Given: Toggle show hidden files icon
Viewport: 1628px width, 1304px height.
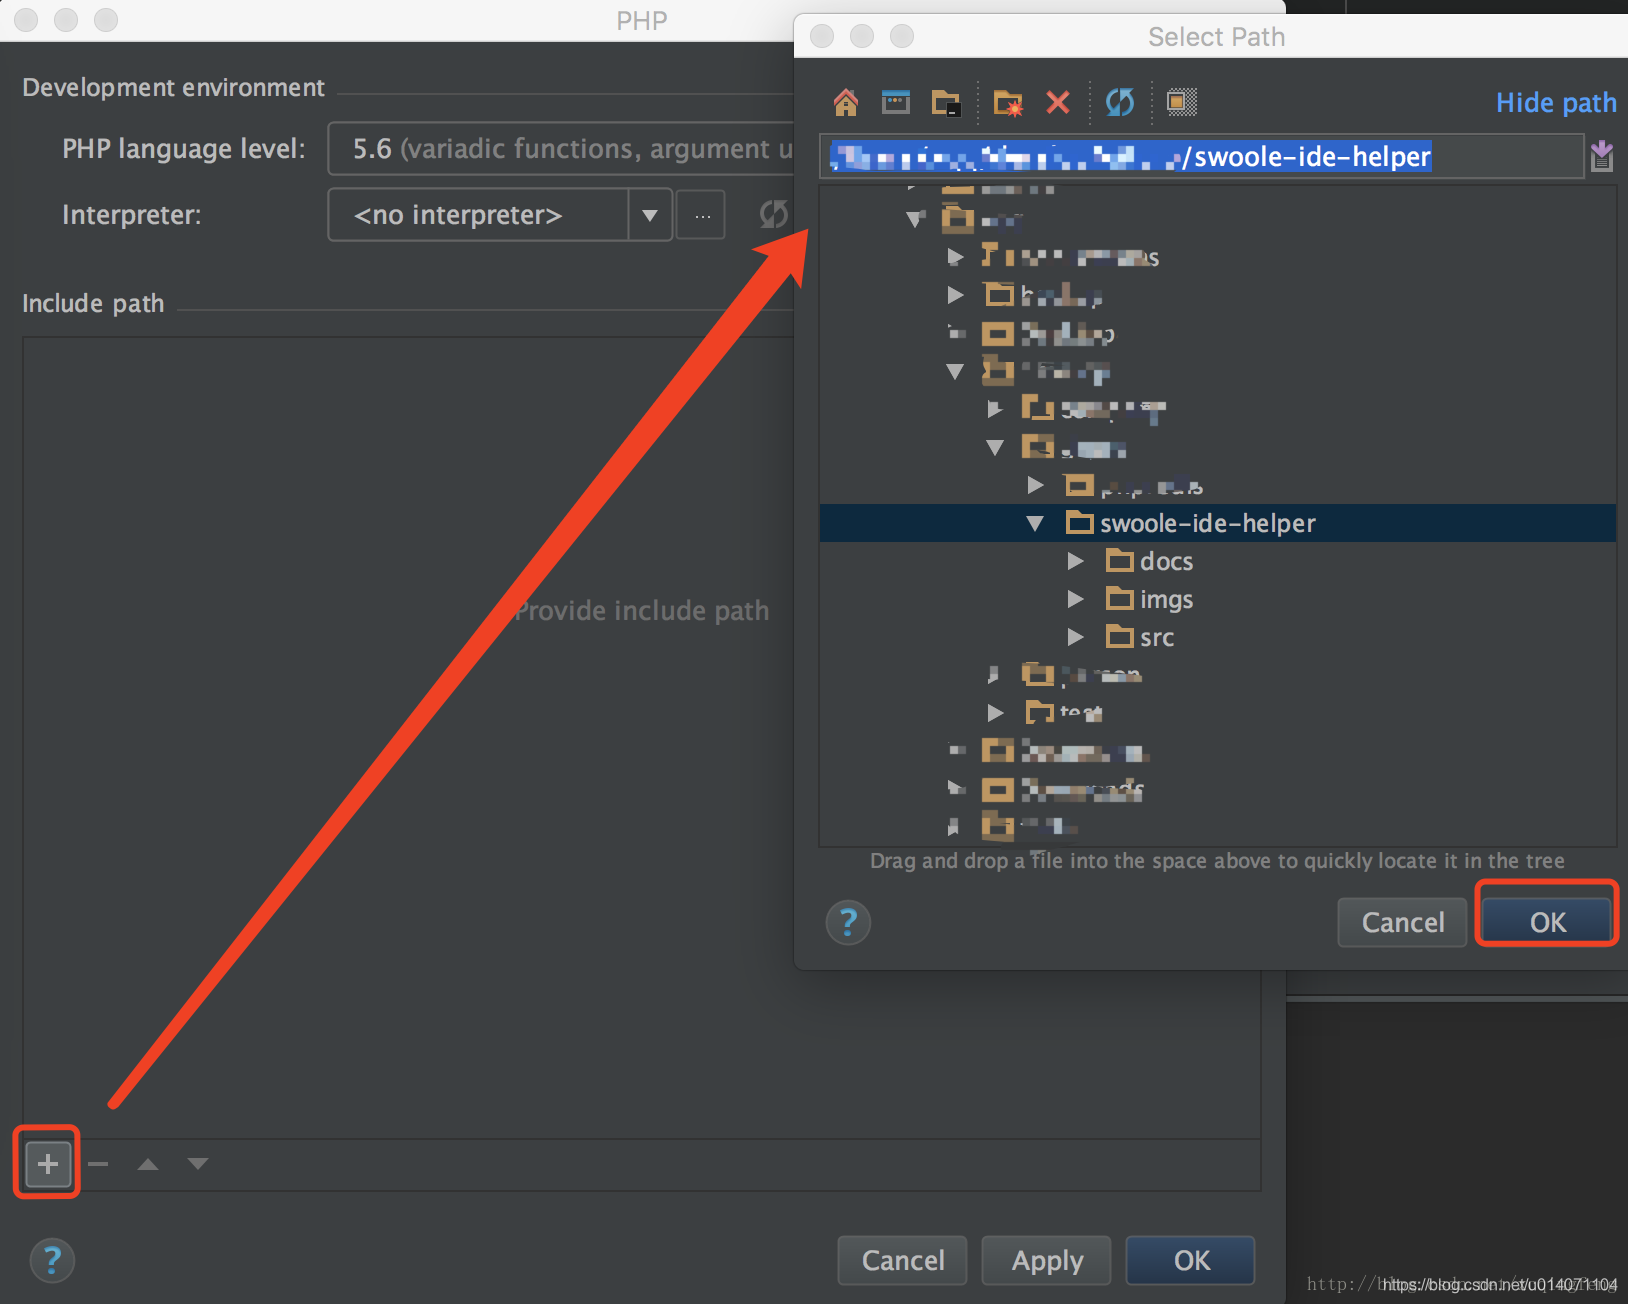Looking at the screenshot, I should (1180, 102).
